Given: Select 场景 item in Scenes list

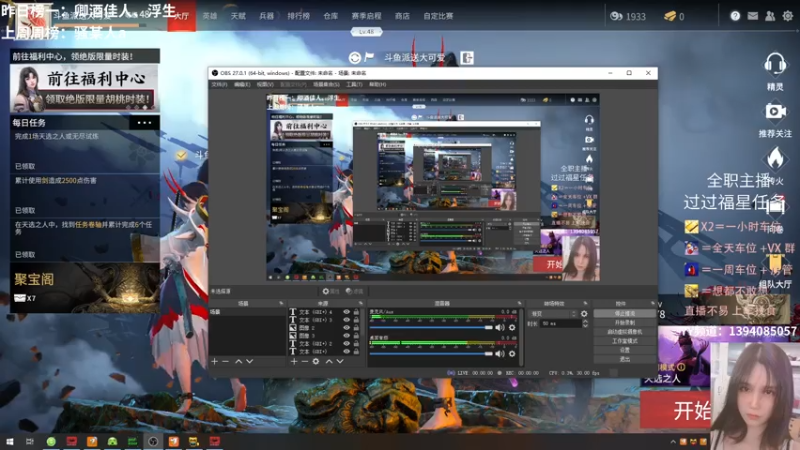Looking at the screenshot, I should click(x=248, y=312).
